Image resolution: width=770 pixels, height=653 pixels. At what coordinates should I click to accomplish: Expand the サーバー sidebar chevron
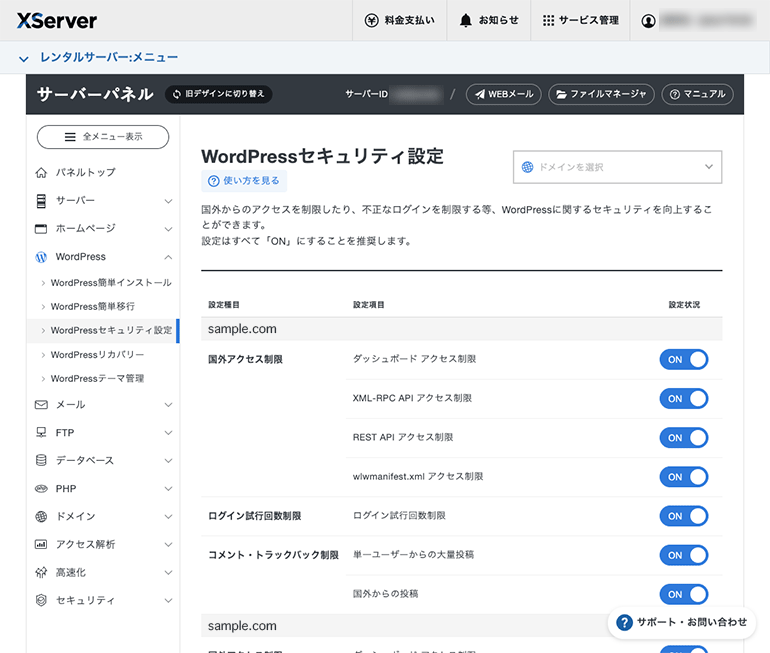point(168,201)
